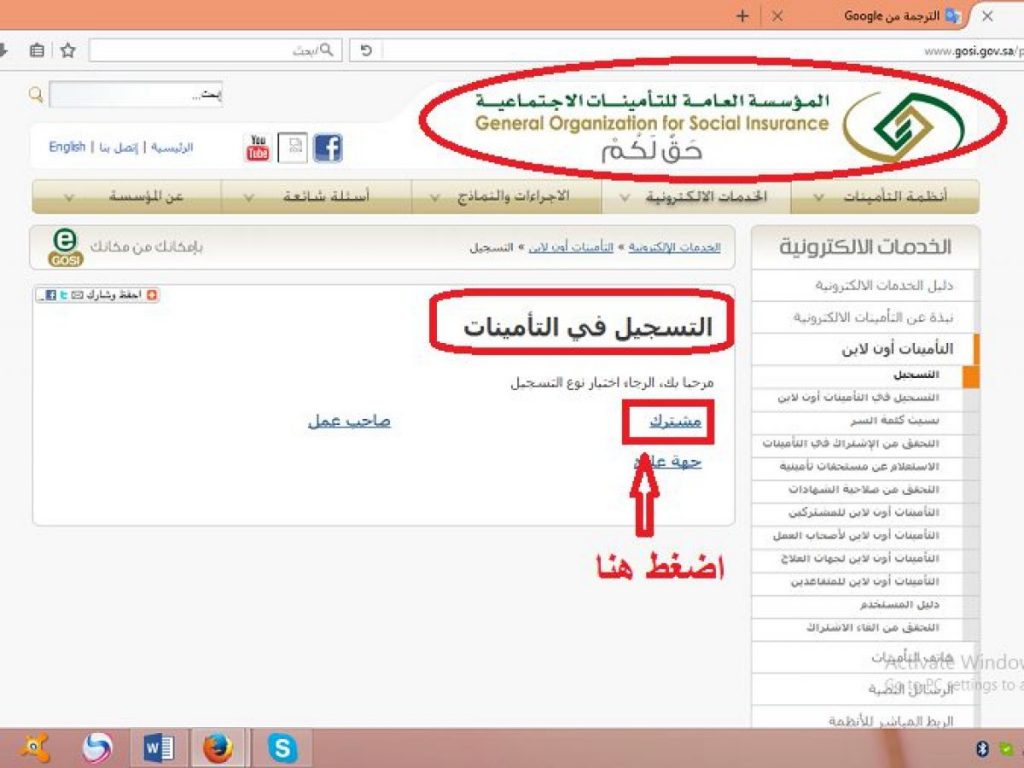Open Microsoft Word from the taskbar
This screenshot has height=768, width=1024.
[x=158, y=748]
